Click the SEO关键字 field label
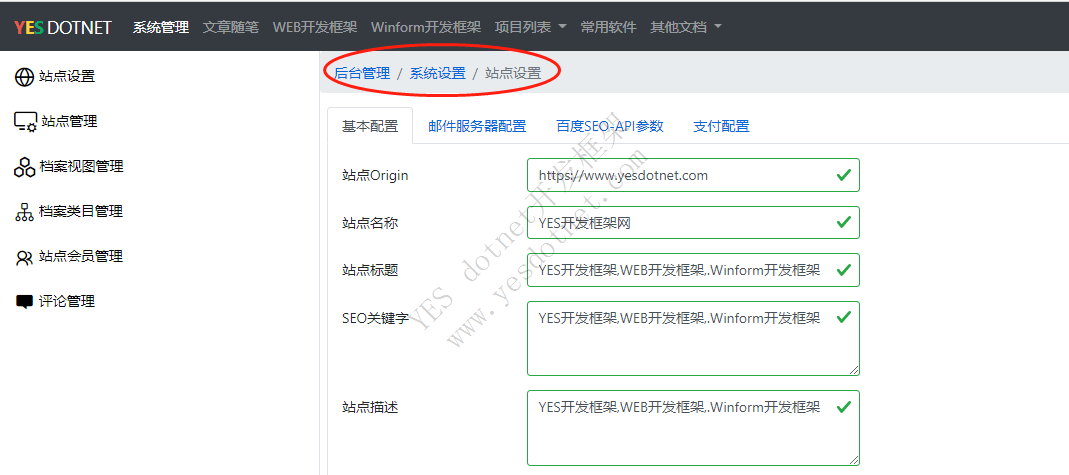1069x475 pixels. (x=375, y=318)
